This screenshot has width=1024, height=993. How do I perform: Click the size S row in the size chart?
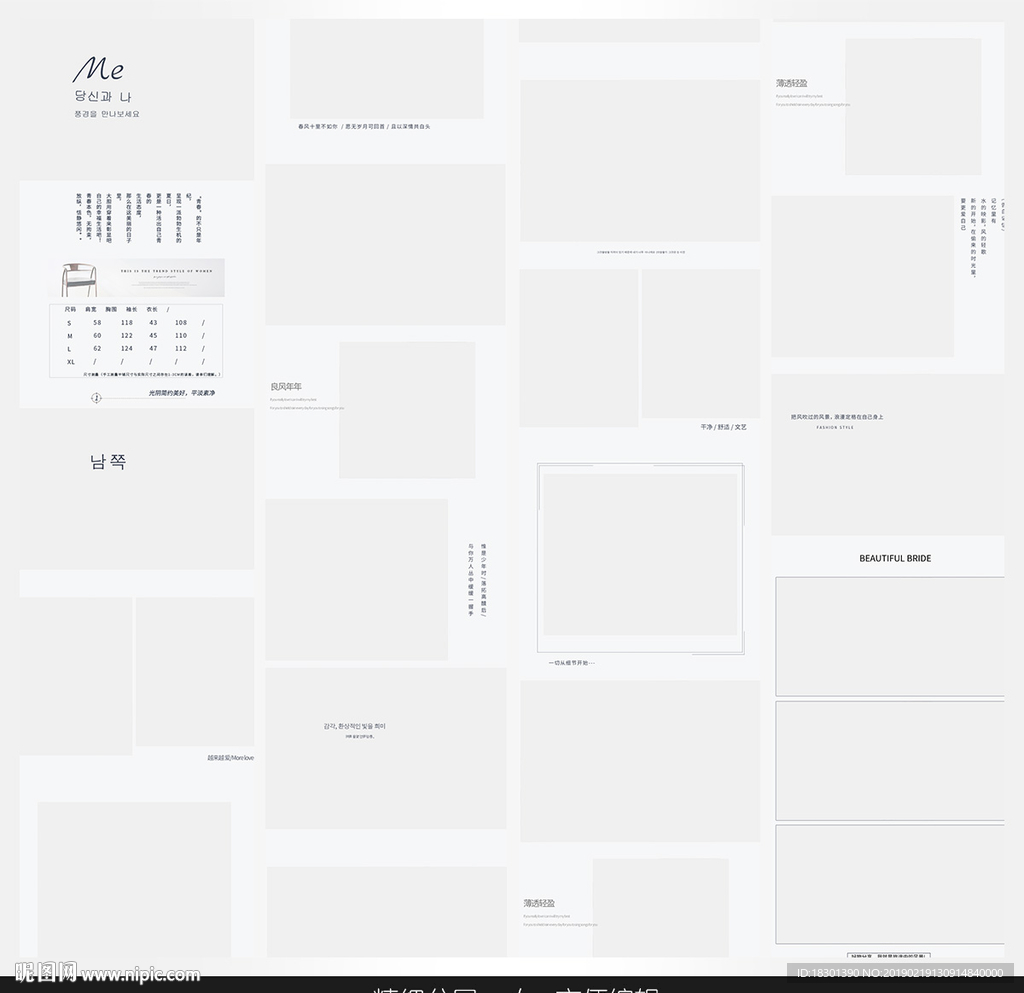tap(136, 323)
